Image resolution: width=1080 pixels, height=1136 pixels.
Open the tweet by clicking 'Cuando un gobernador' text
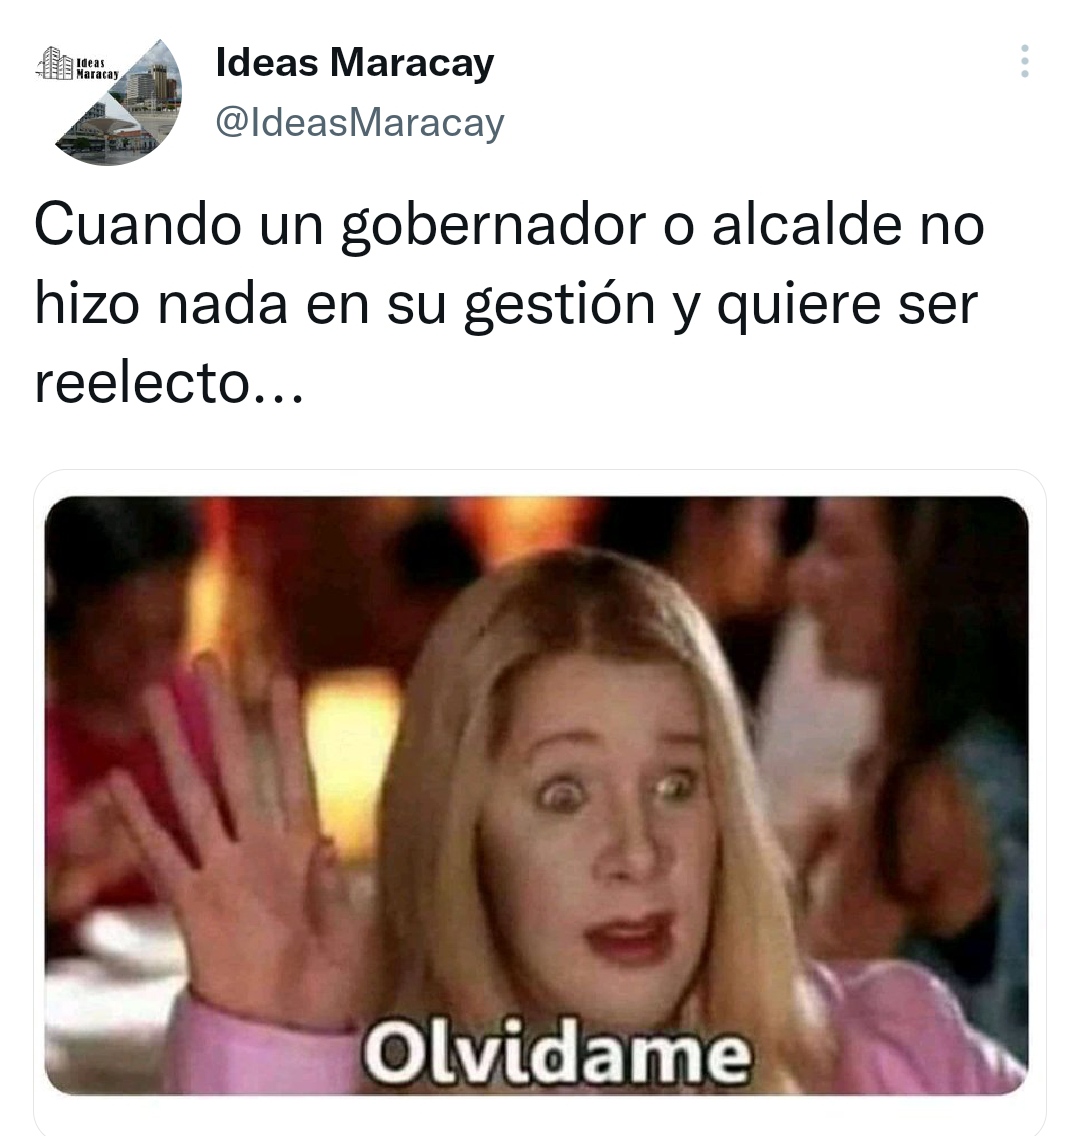(x=339, y=226)
